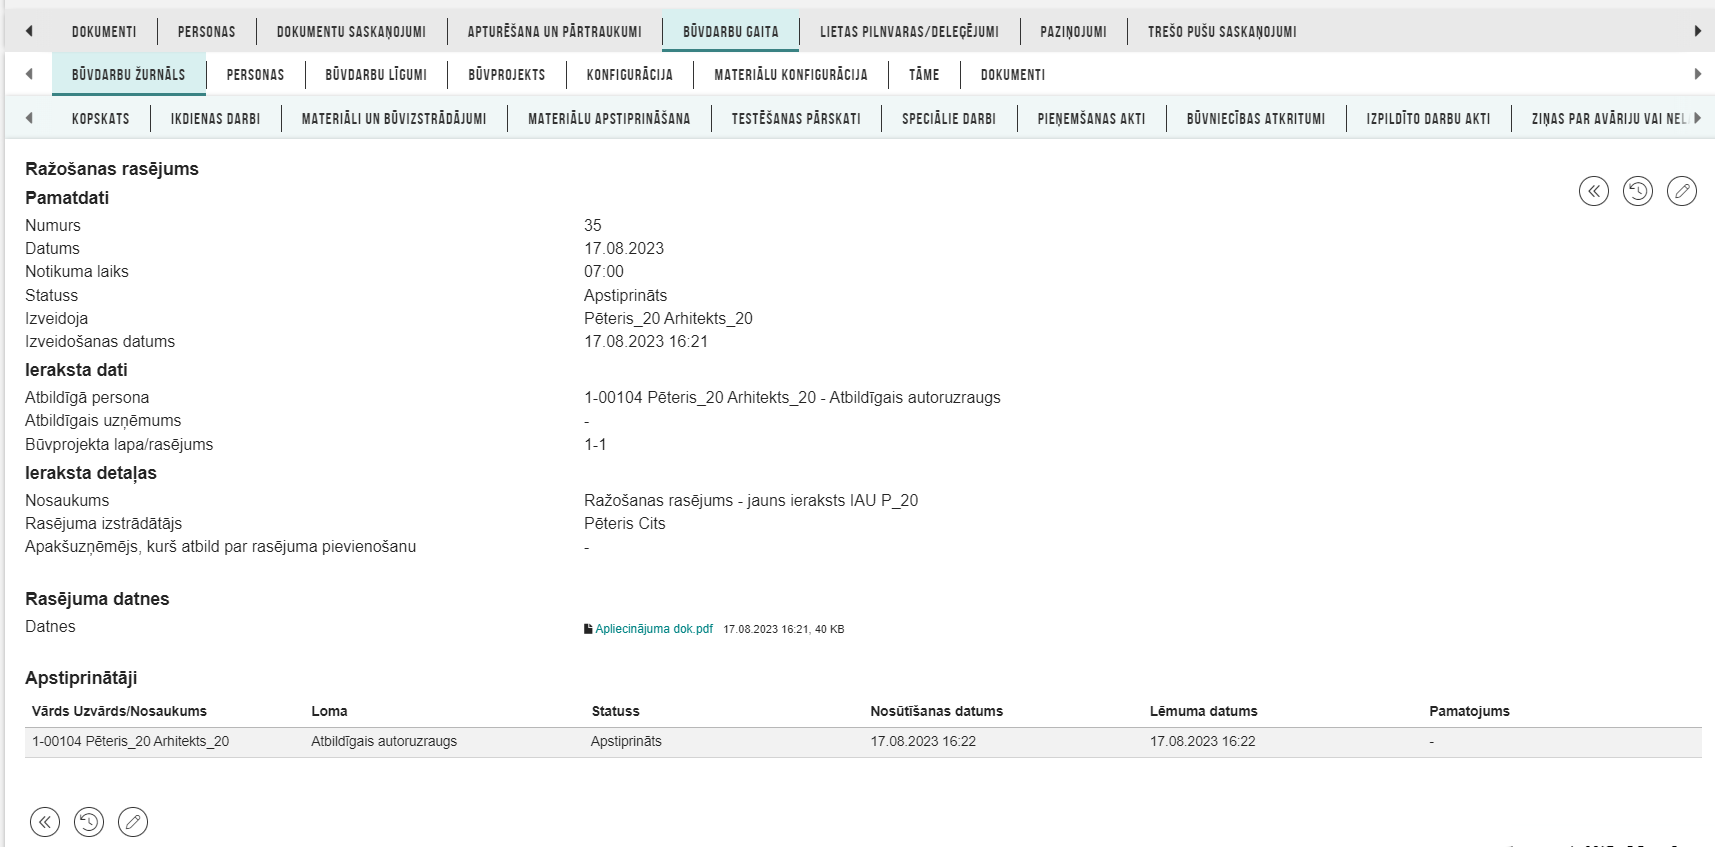Open Lietas pilnvaras/deleģējumi tab
1715x847 pixels.
coord(909,32)
